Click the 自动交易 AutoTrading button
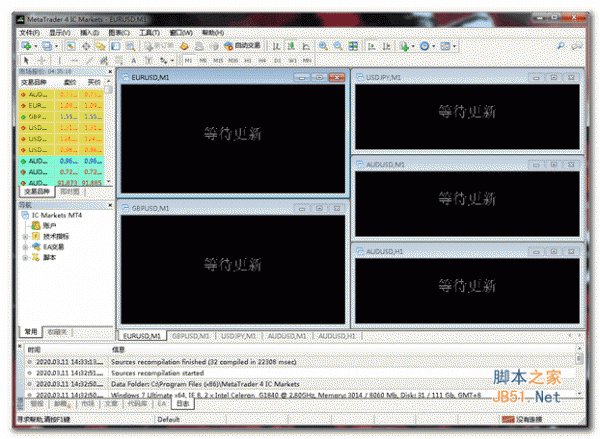600x439 pixels. (x=242, y=46)
